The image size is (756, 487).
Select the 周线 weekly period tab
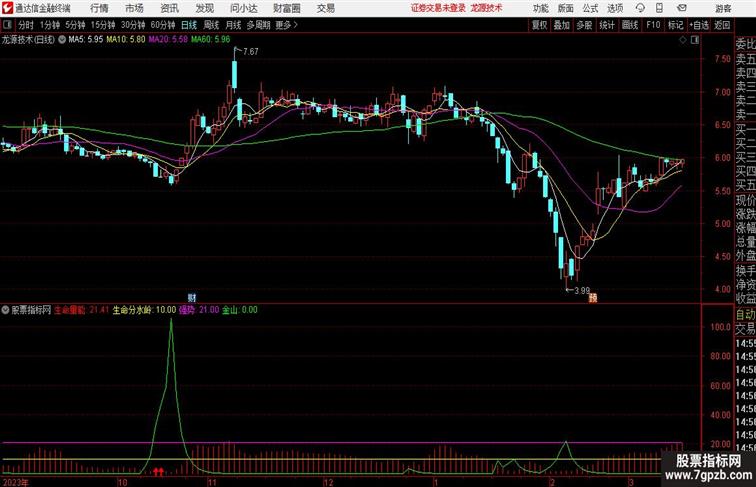click(211, 25)
